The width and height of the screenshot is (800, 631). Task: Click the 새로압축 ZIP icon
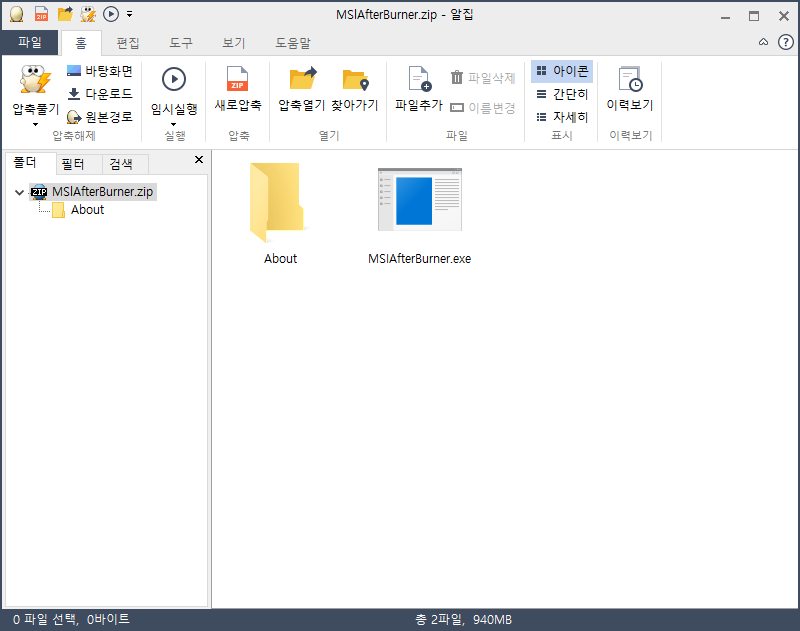(238, 79)
